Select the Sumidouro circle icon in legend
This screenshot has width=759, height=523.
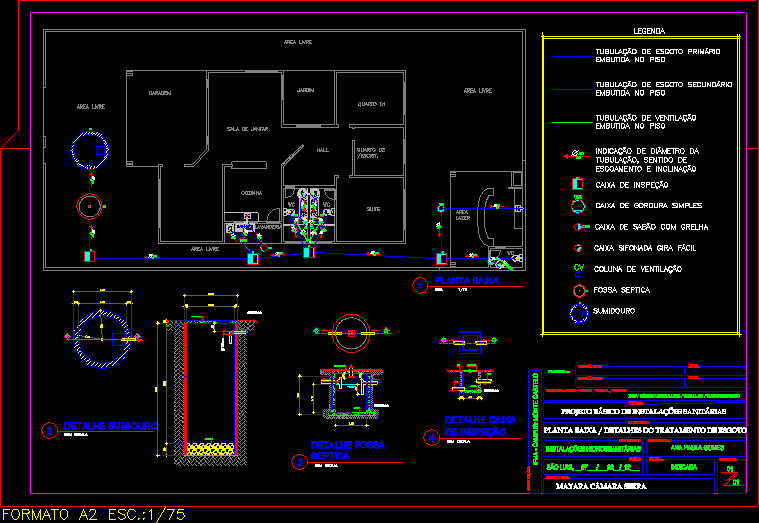point(577,311)
